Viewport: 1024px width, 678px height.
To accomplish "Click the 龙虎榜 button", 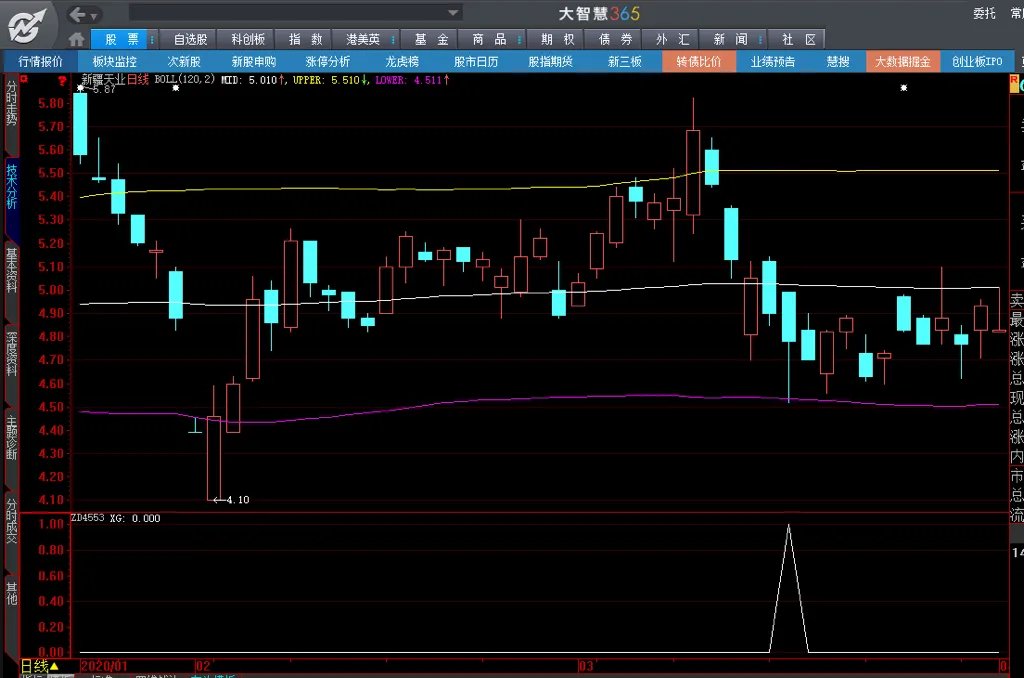I will pos(402,61).
